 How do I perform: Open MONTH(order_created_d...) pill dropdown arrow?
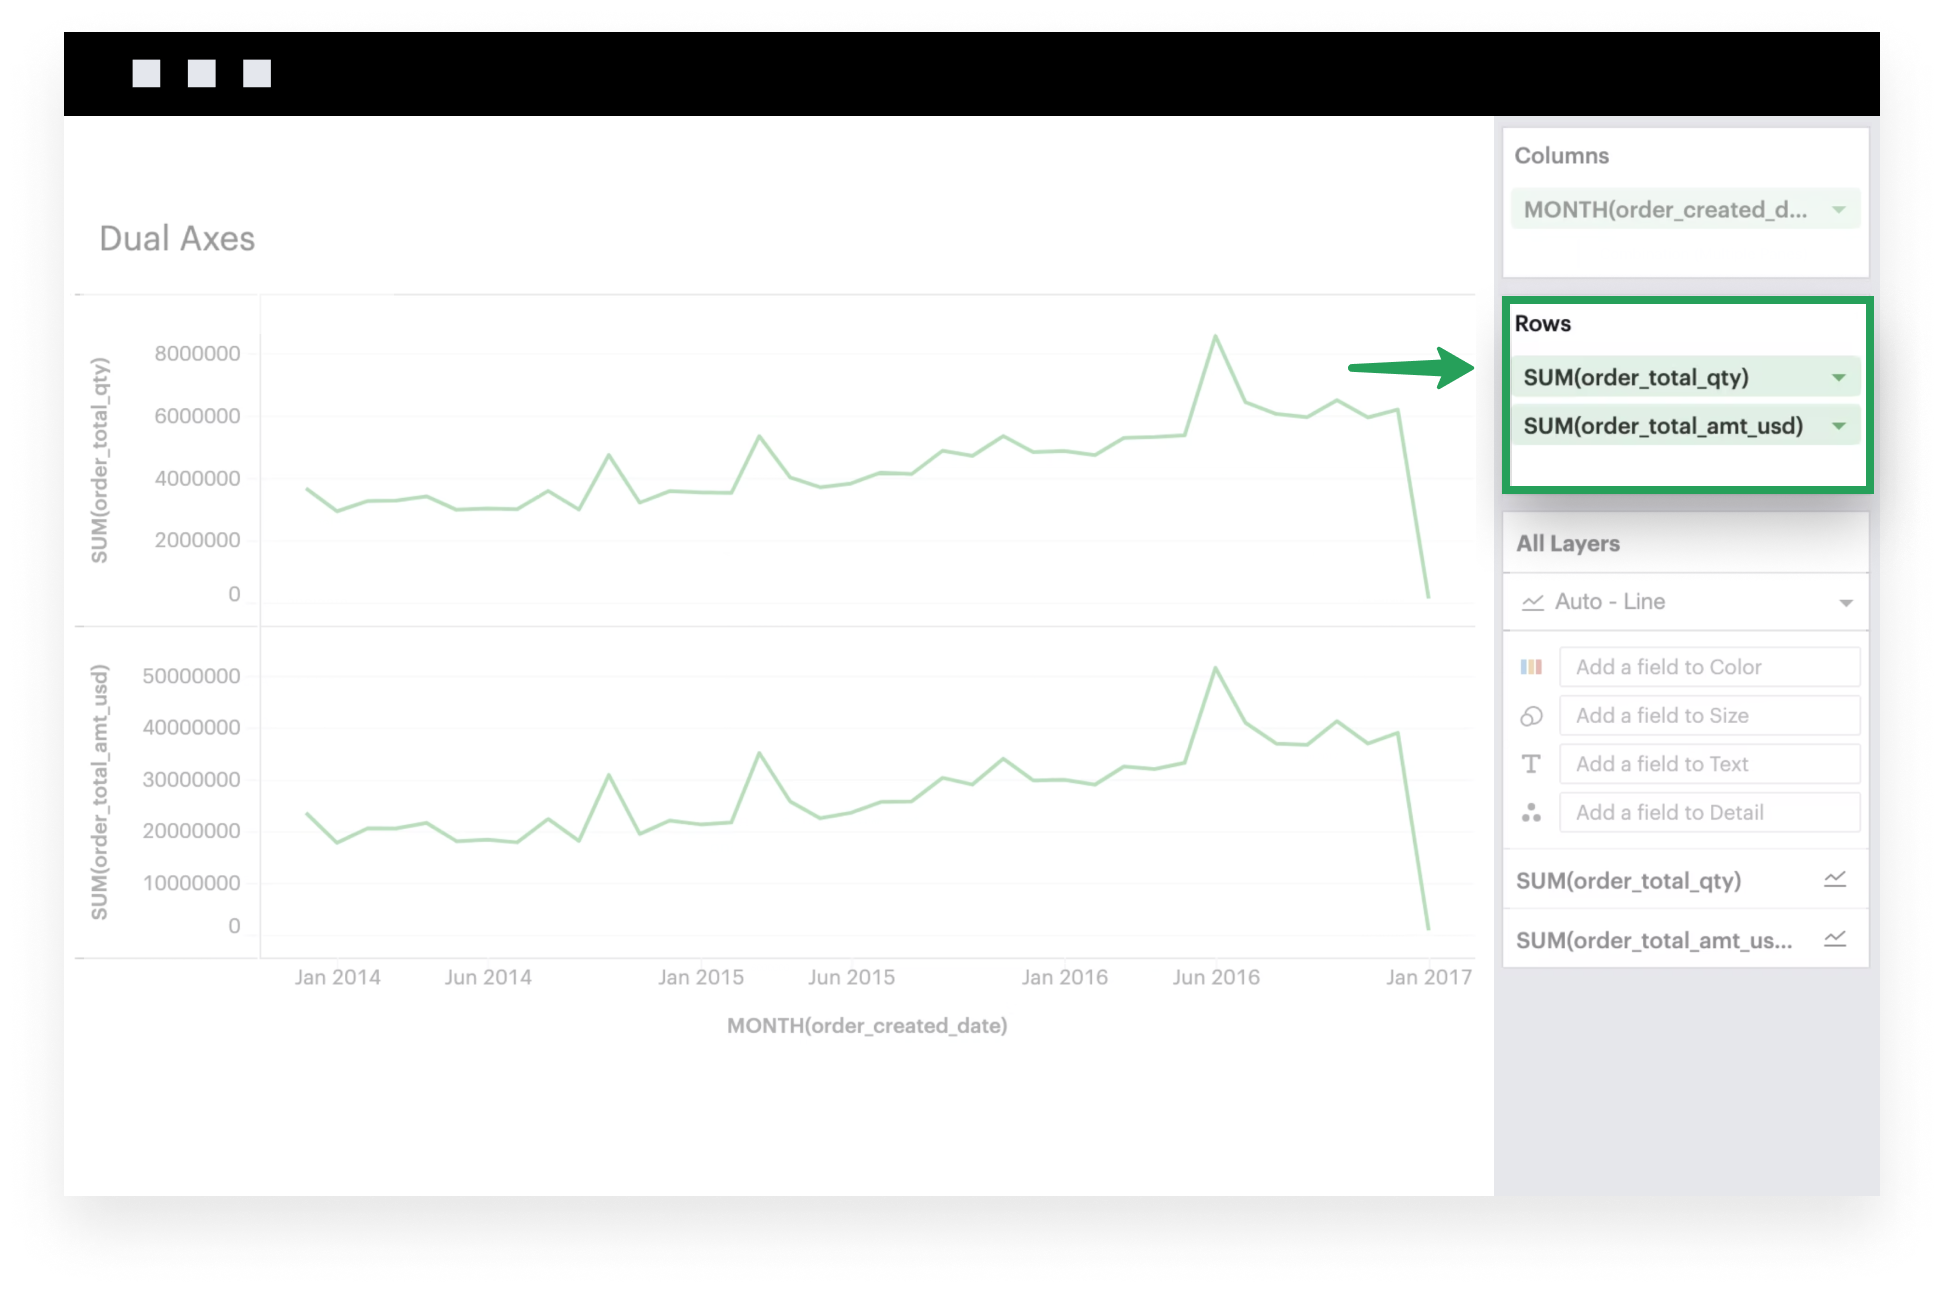coord(1838,210)
